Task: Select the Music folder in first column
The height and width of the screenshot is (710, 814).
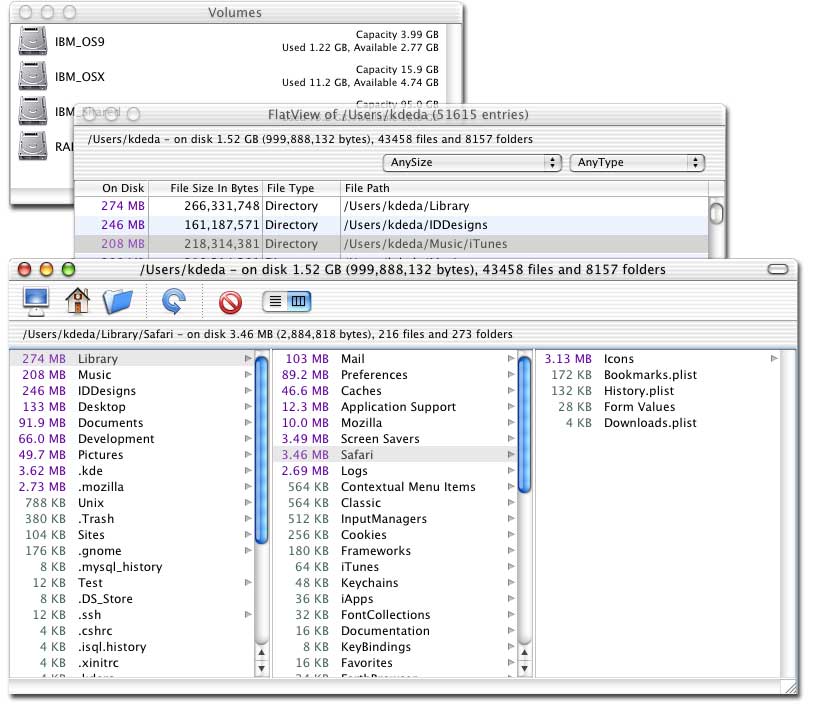Action: 95,375
